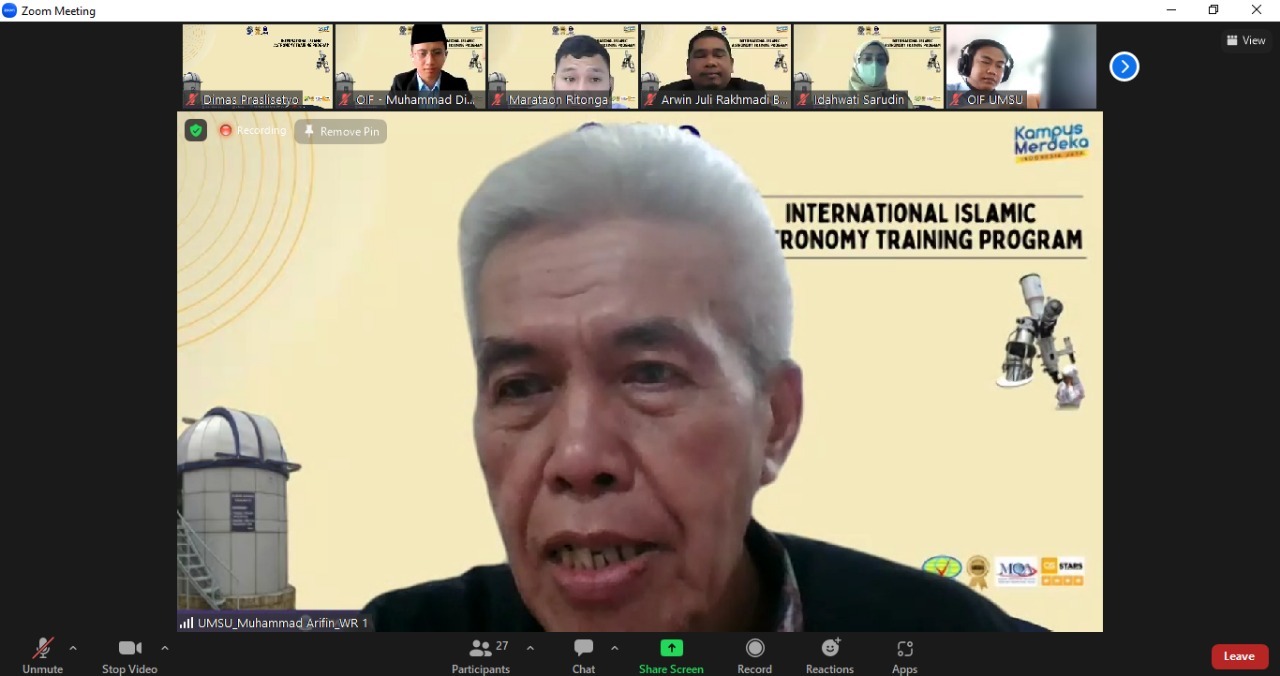Stop Video camera toggle
1280x676 pixels.
pos(129,655)
